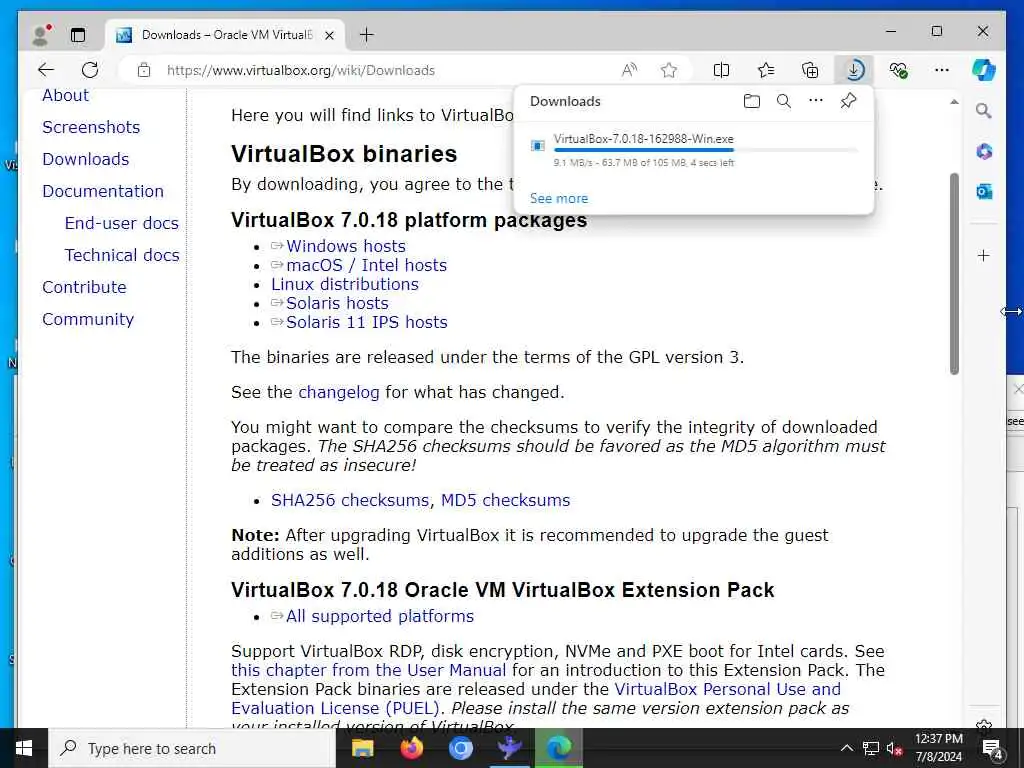
Task: Open Linux distributions link
Action: tap(345, 284)
